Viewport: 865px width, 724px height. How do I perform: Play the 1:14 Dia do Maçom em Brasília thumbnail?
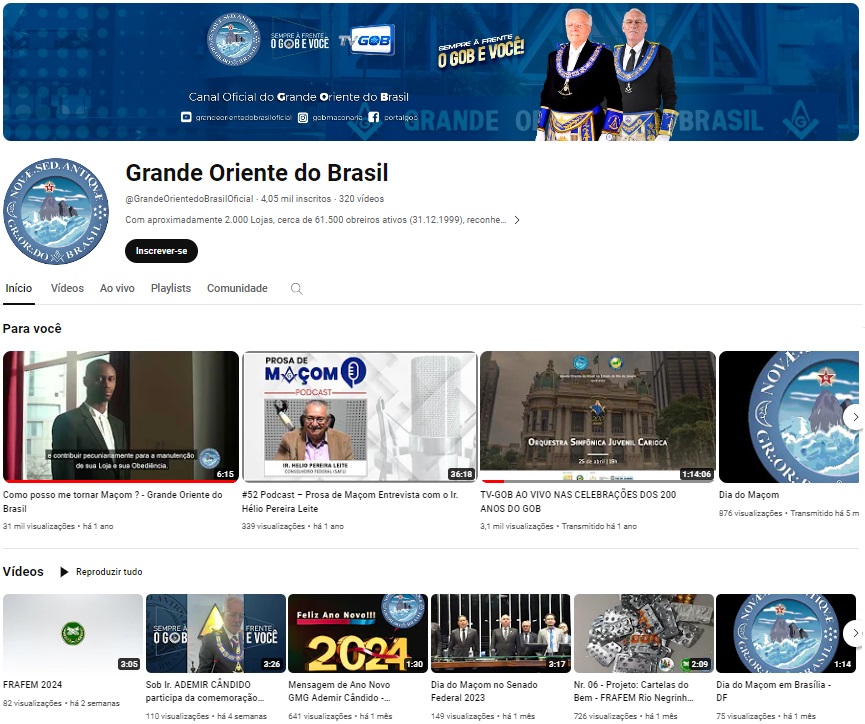click(x=786, y=633)
